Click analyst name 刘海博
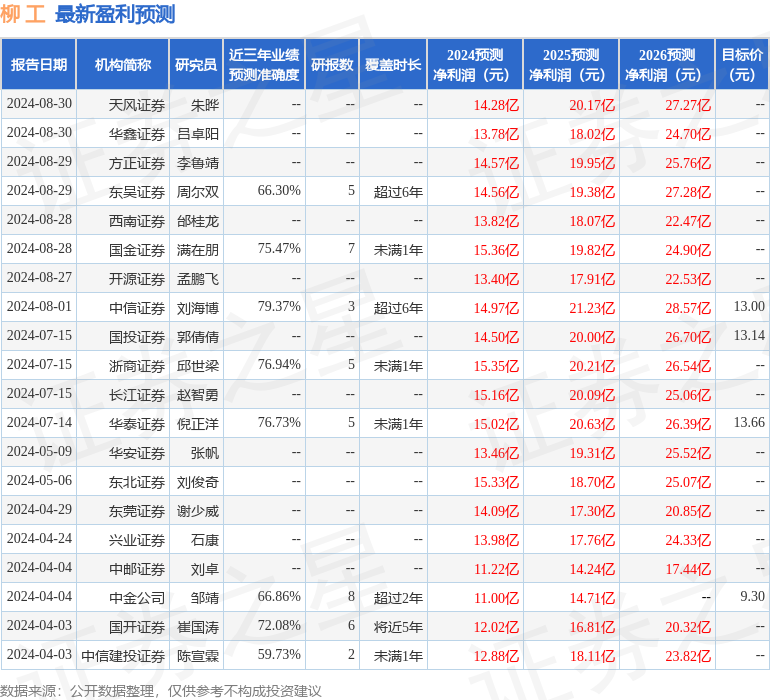This screenshot has width=770, height=700. (x=198, y=308)
